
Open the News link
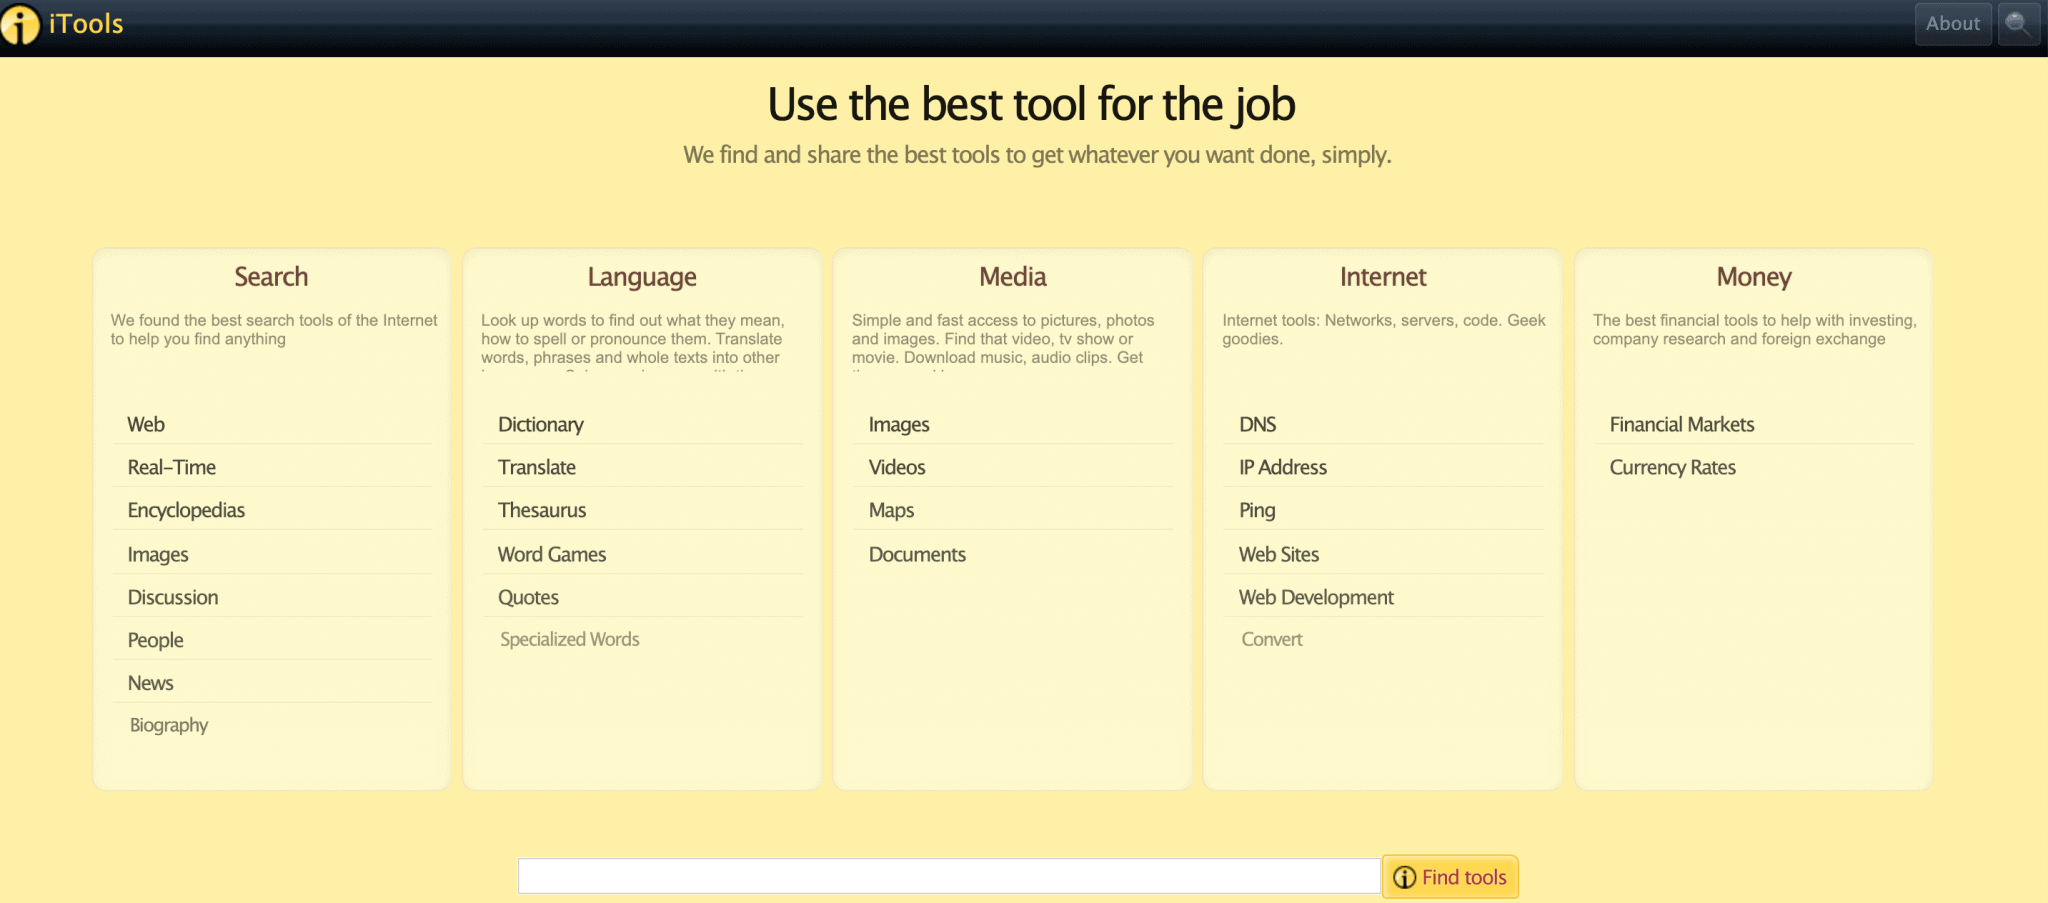tap(151, 683)
